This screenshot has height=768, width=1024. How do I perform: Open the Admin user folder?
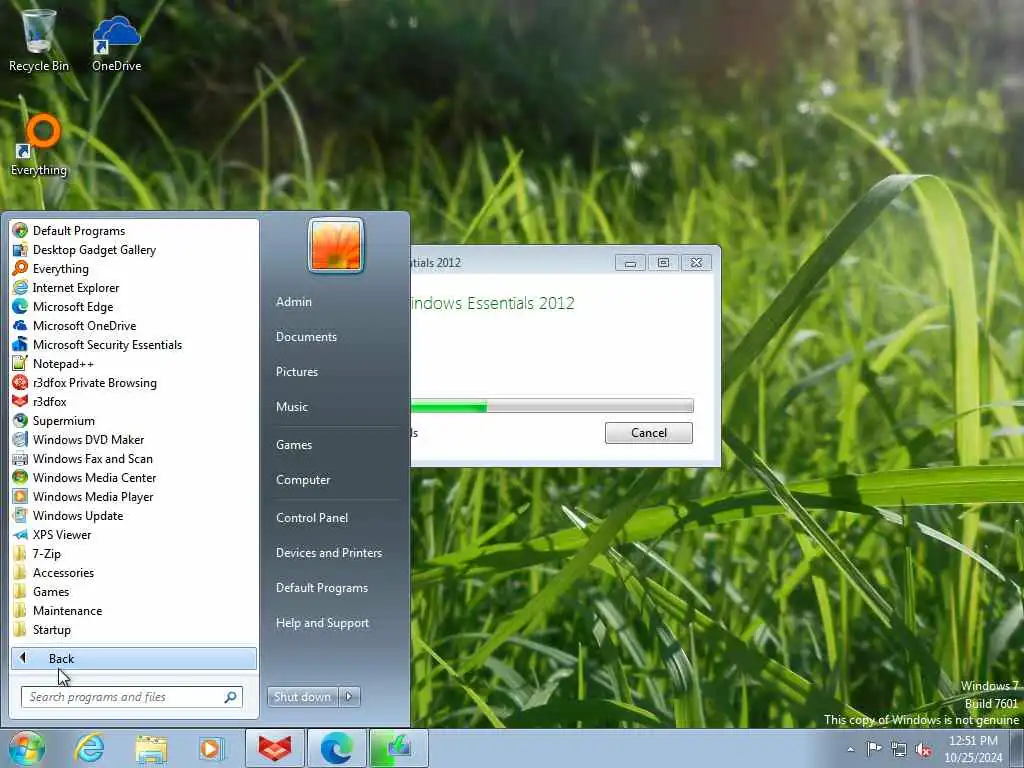[x=294, y=302]
